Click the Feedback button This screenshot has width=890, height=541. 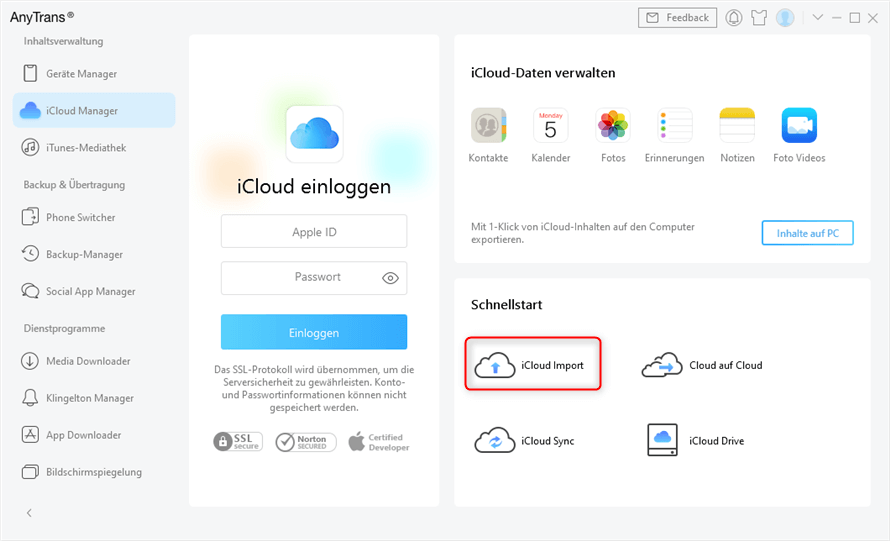(677, 18)
